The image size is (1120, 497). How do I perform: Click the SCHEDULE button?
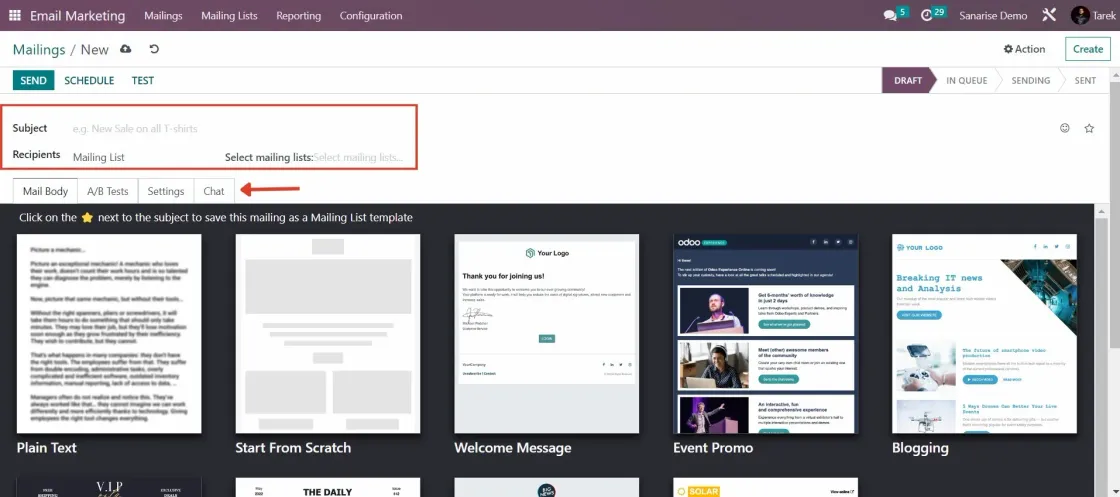pyautogui.click(x=89, y=81)
